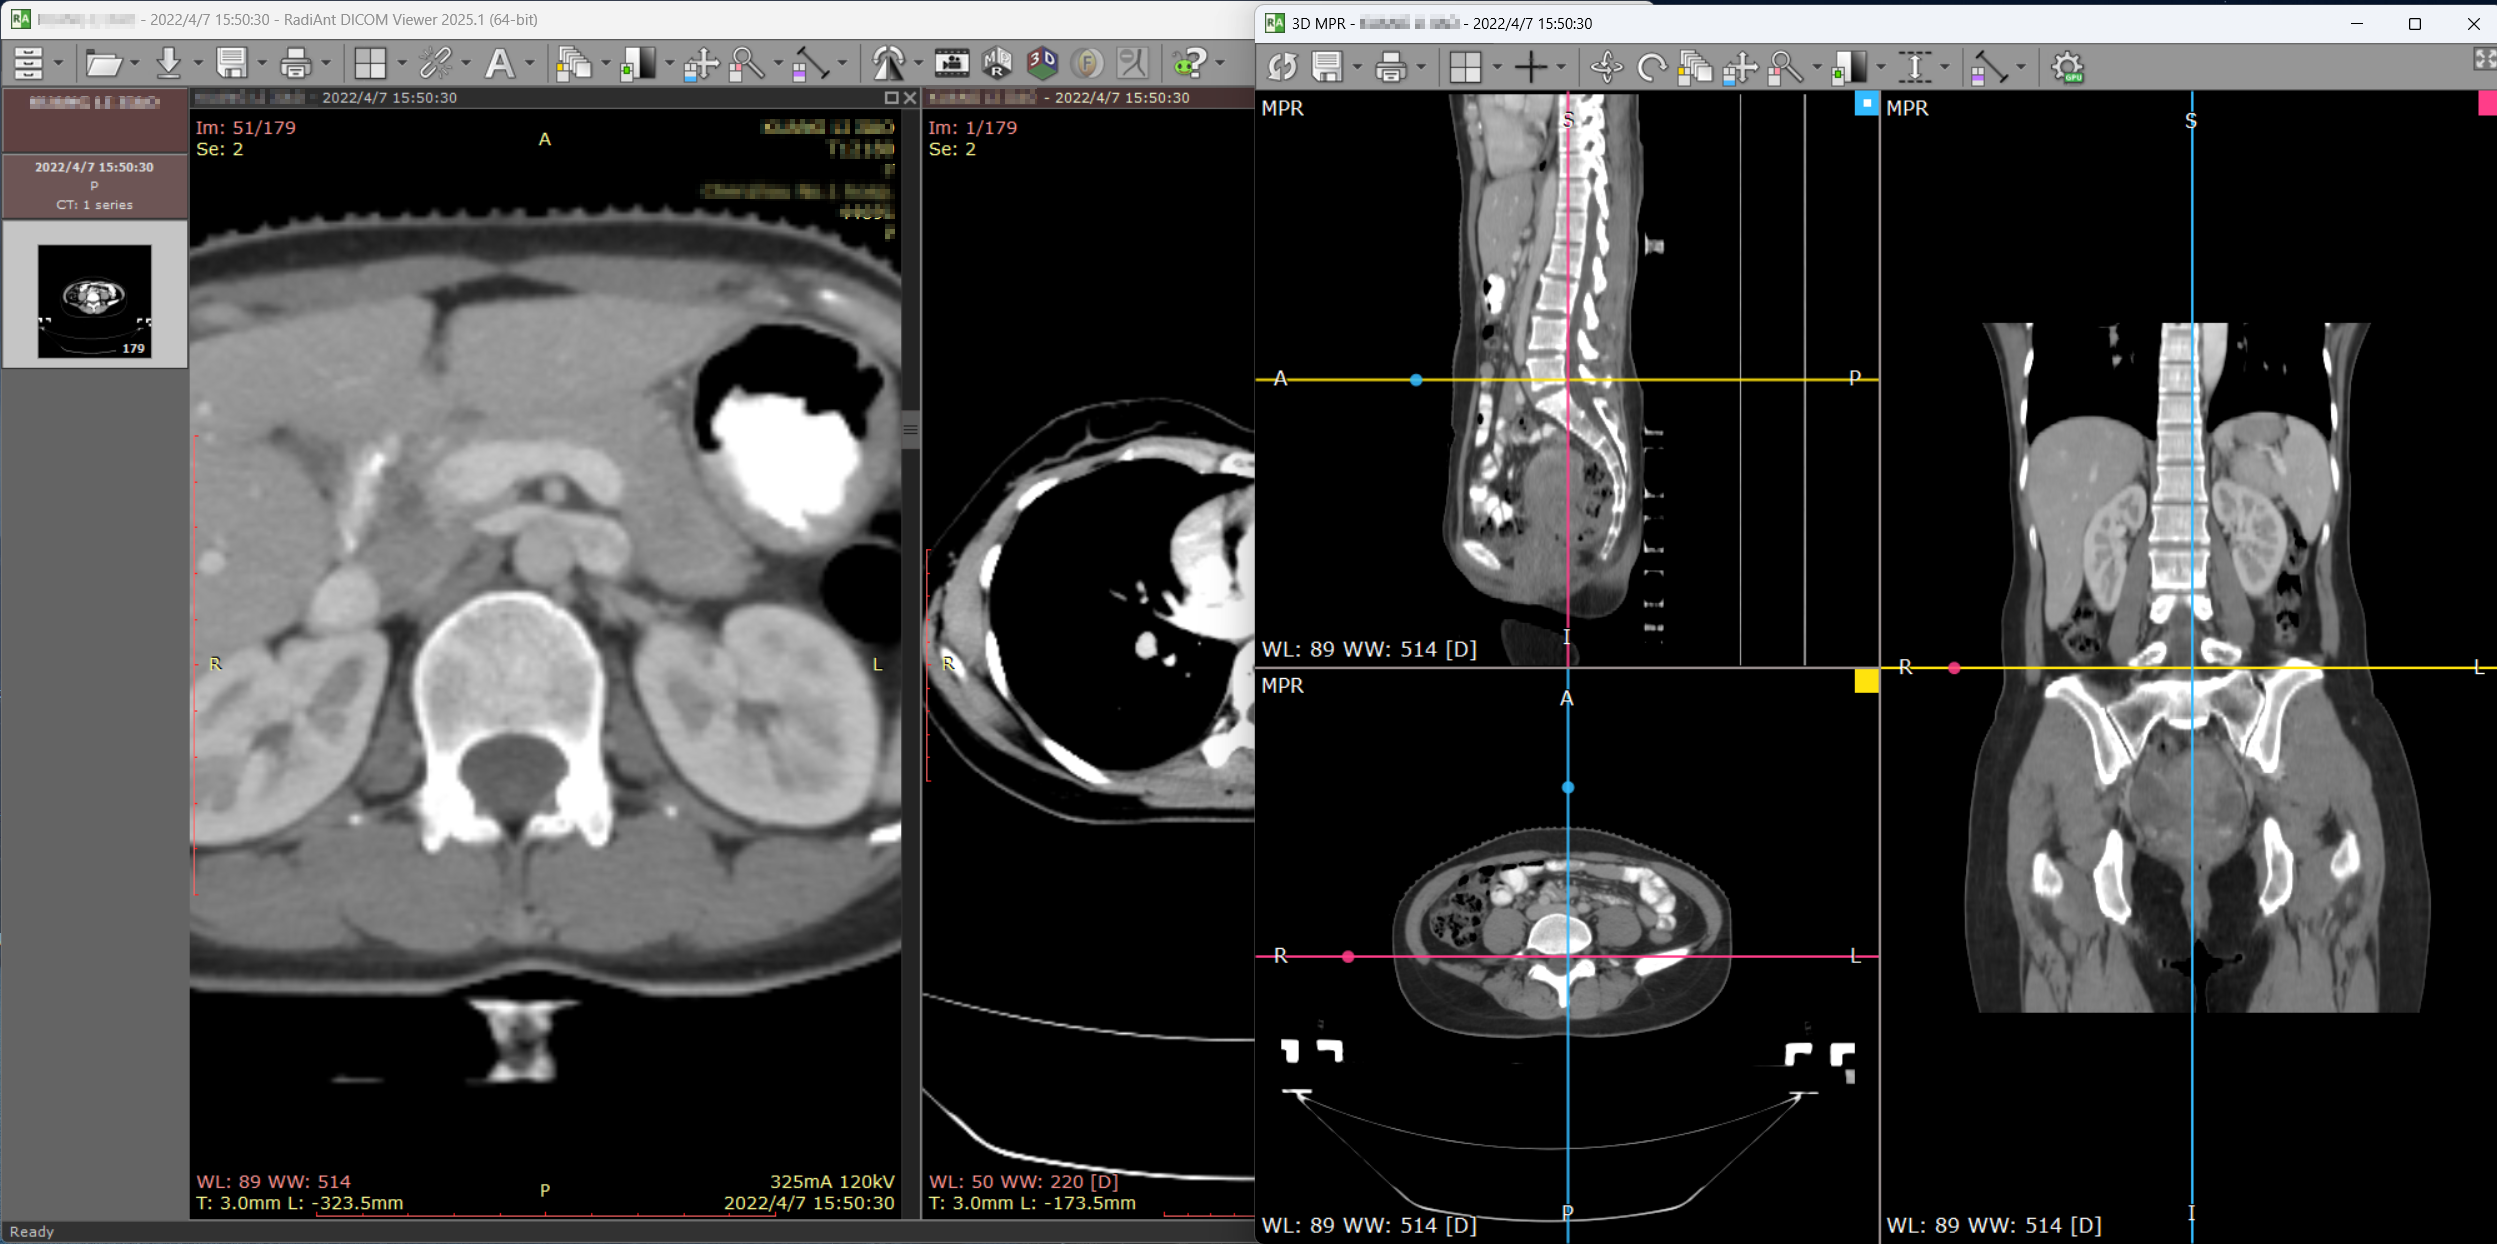The height and width of the screenshot is (1244, 2497).
Task: Toggle series synchronization link icon
Action: [x=435, y=64]
